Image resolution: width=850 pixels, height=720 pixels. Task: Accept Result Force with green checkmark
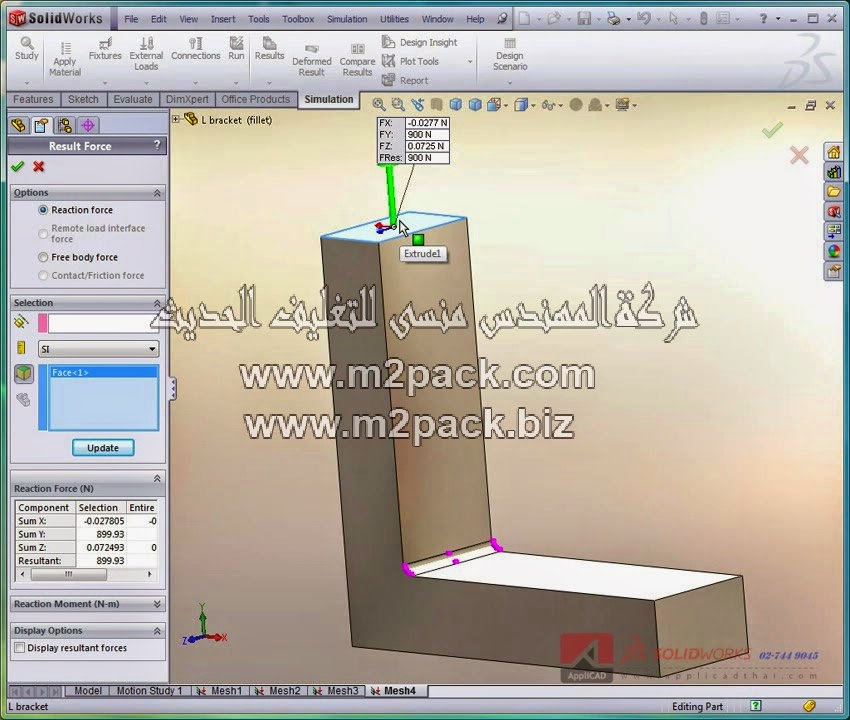click(18, 166)
